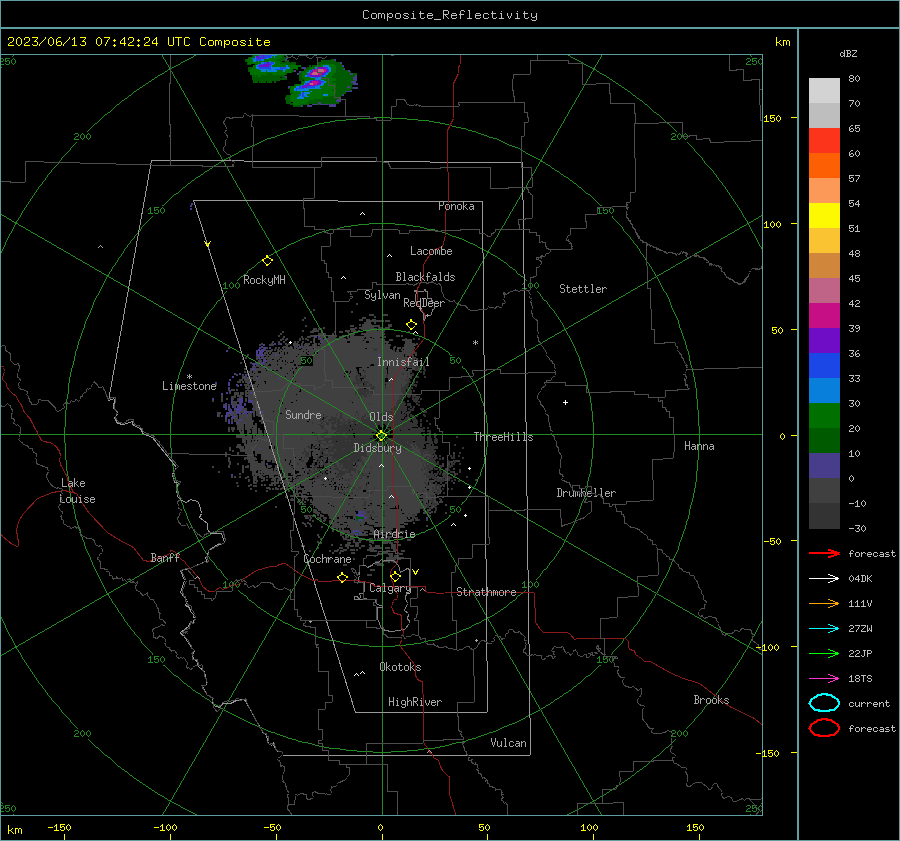Click the Strathmore label

coord(486,592)
